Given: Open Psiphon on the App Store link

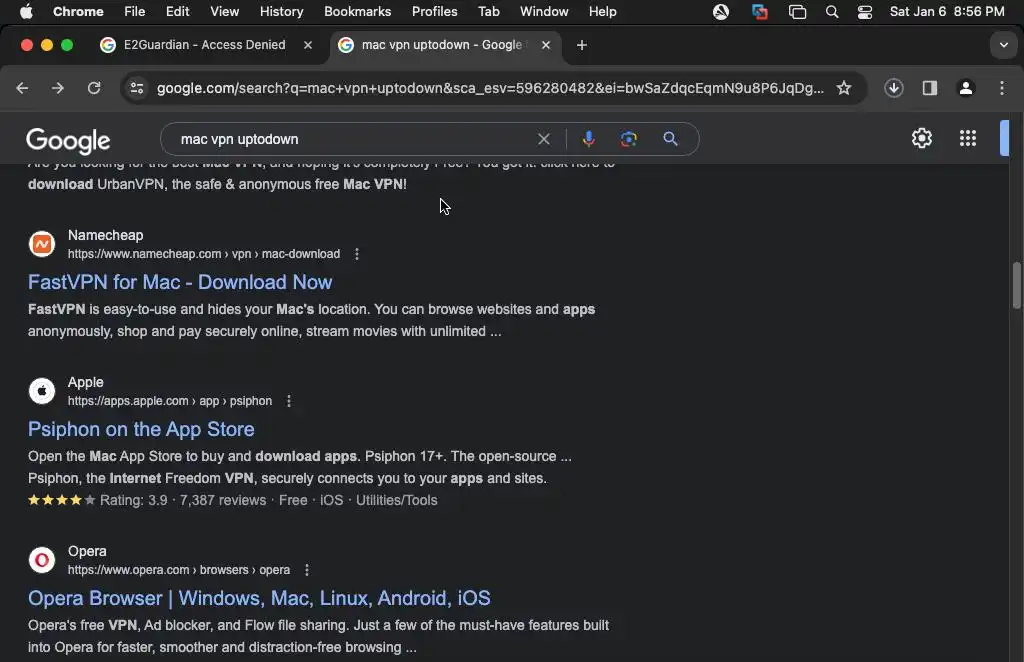Looking at the screenshot, I should (141, 429).
